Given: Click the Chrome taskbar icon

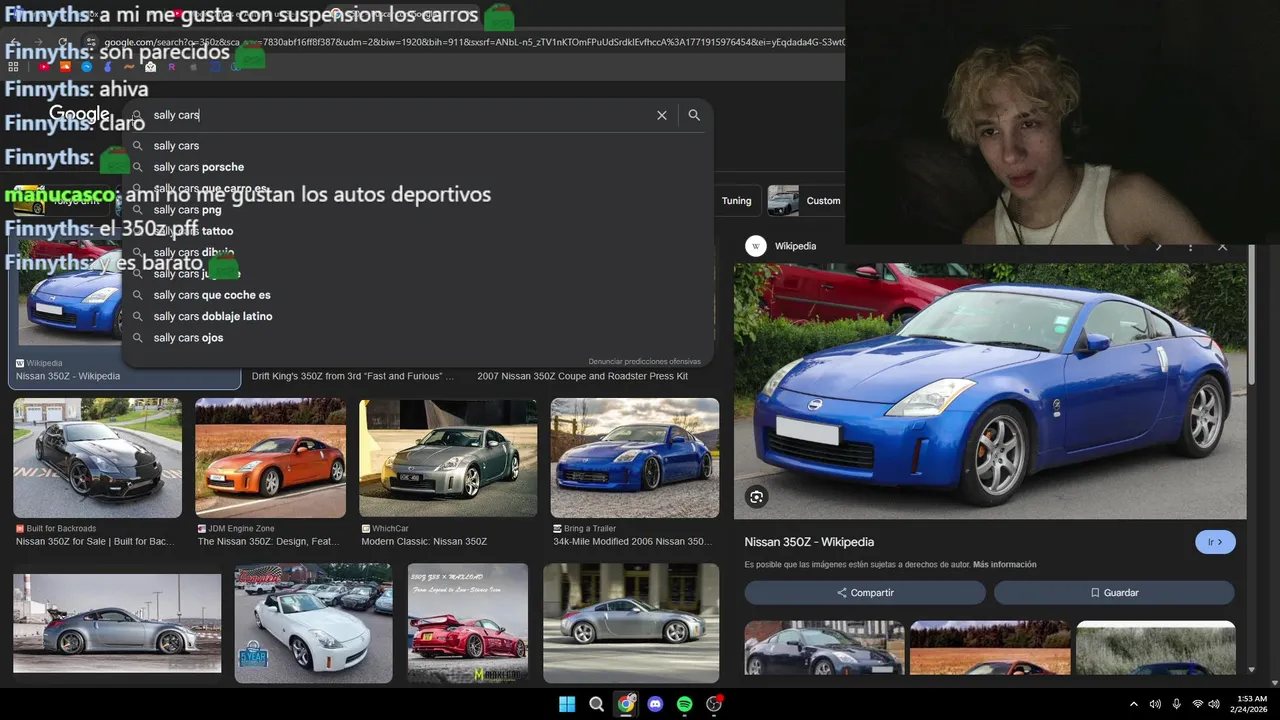Looking at the screenshot, I should click(x=625, y=704).
